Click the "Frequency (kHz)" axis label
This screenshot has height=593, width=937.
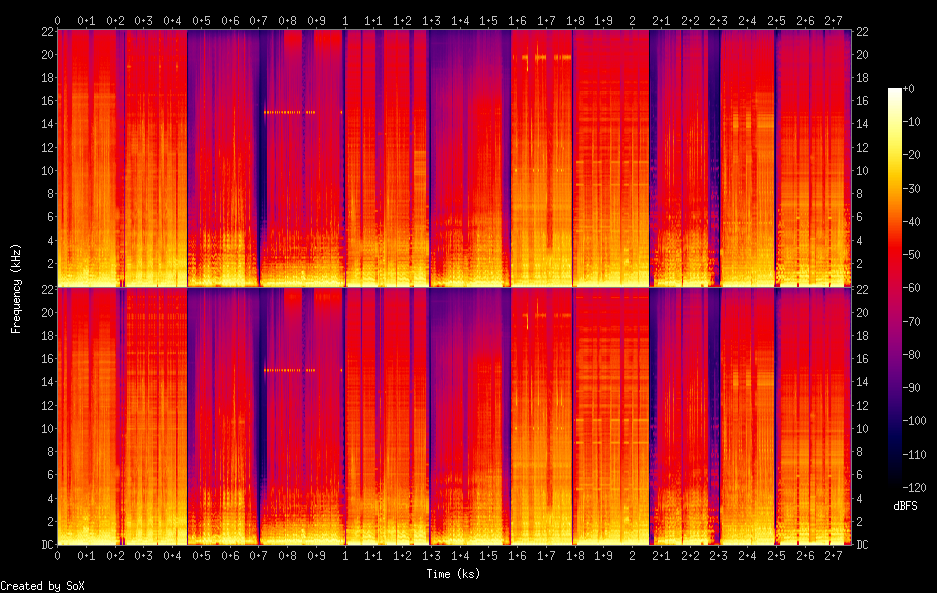click(x=16, y=288)
